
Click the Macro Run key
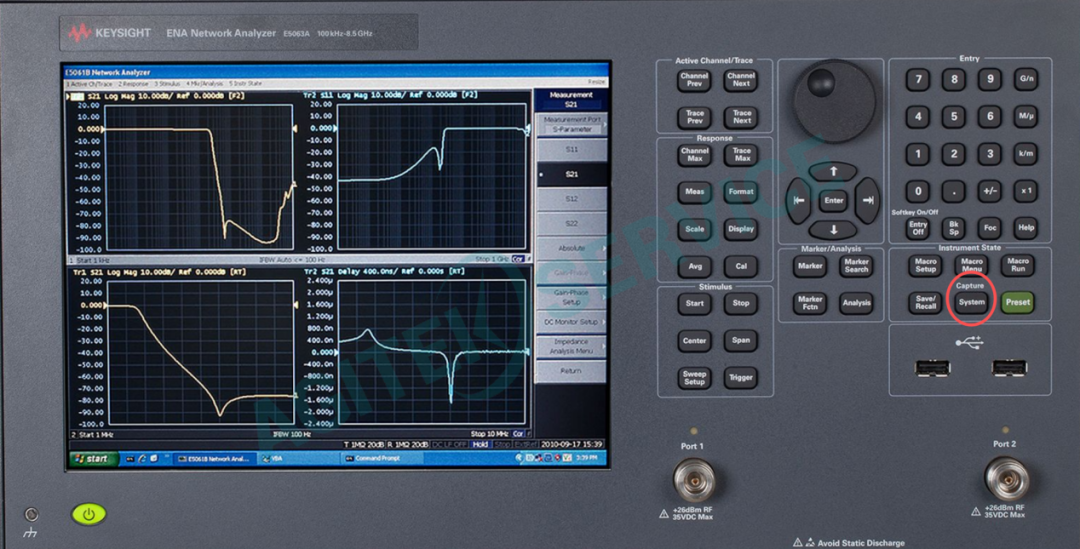[1018, 265]
